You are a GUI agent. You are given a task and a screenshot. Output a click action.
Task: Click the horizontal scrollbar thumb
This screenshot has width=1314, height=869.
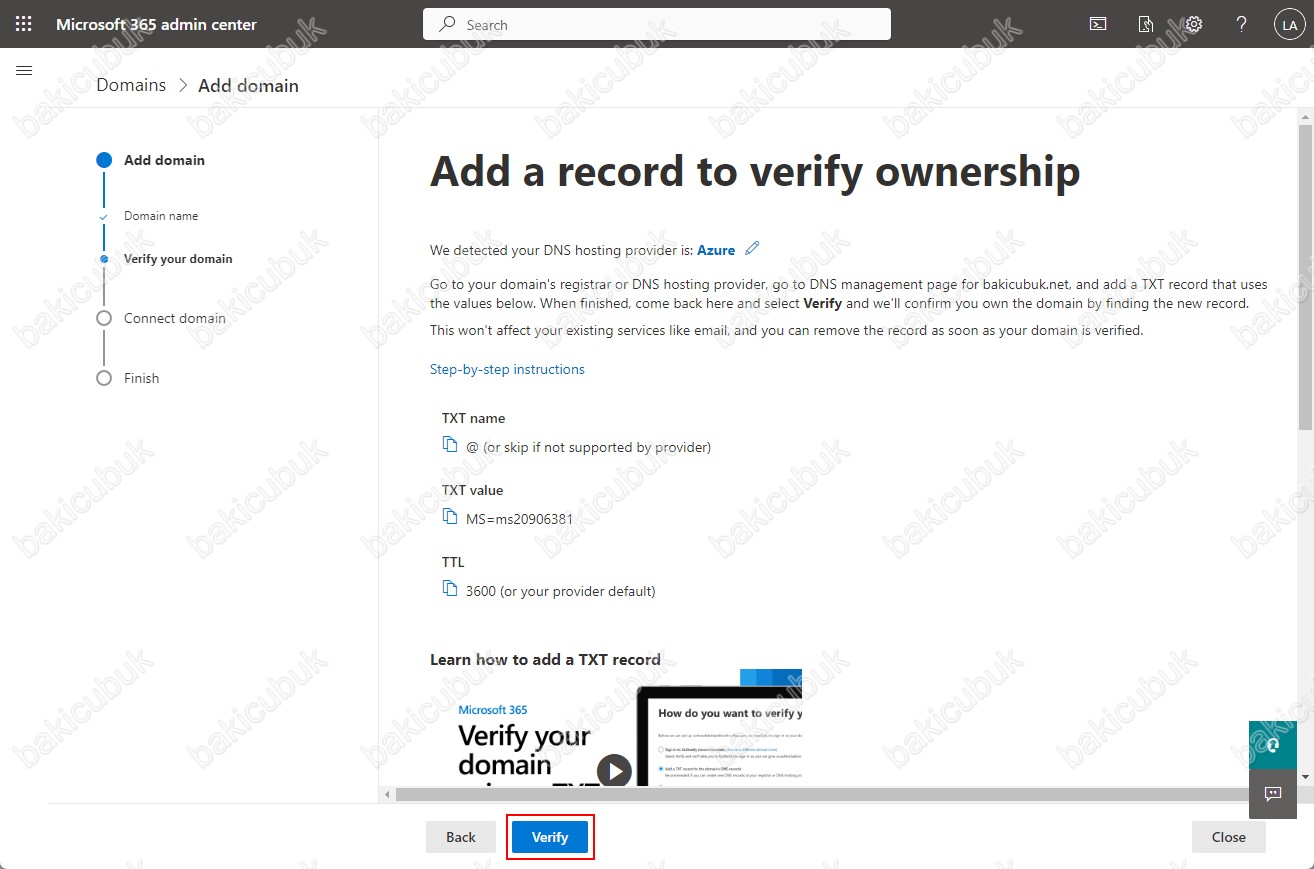(825, 794)
